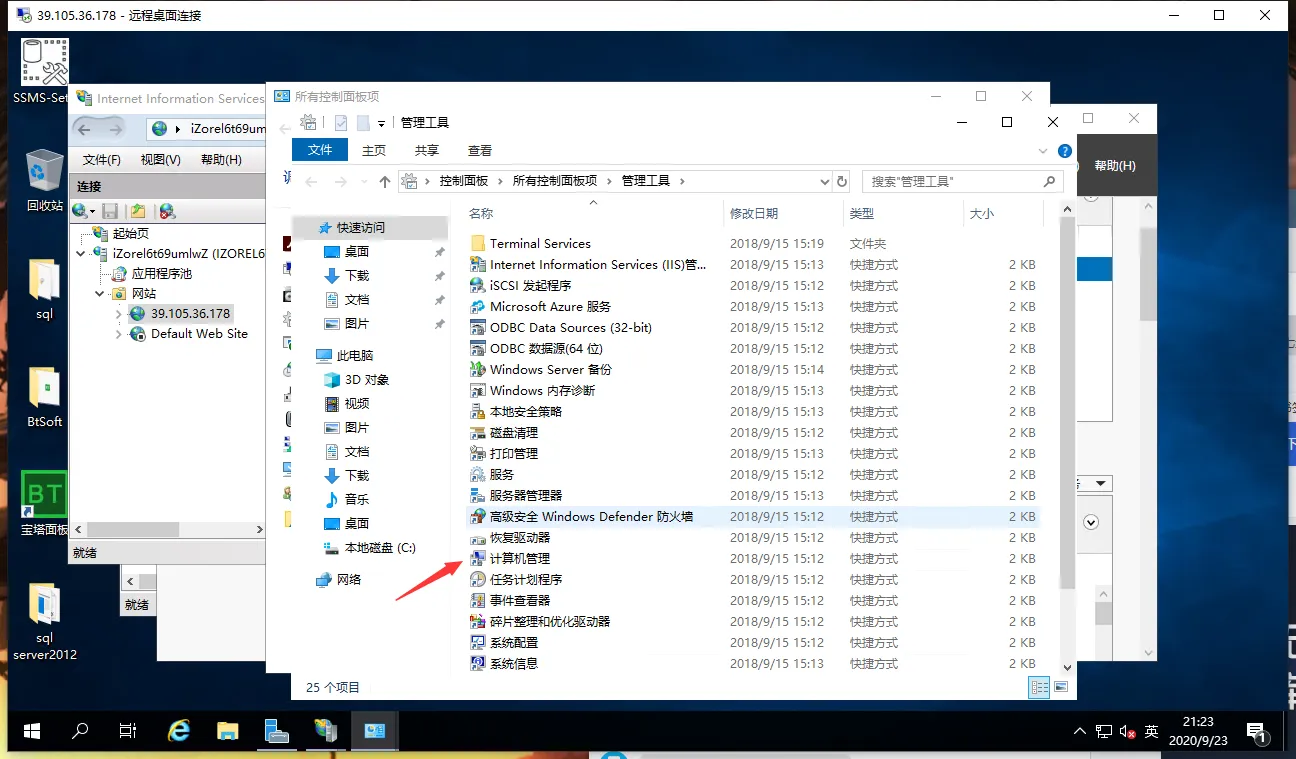Open the sql server2012 desktop folder
This screenshot has width=1296, height=759.
pyautogui.click(x=44, y=622)
